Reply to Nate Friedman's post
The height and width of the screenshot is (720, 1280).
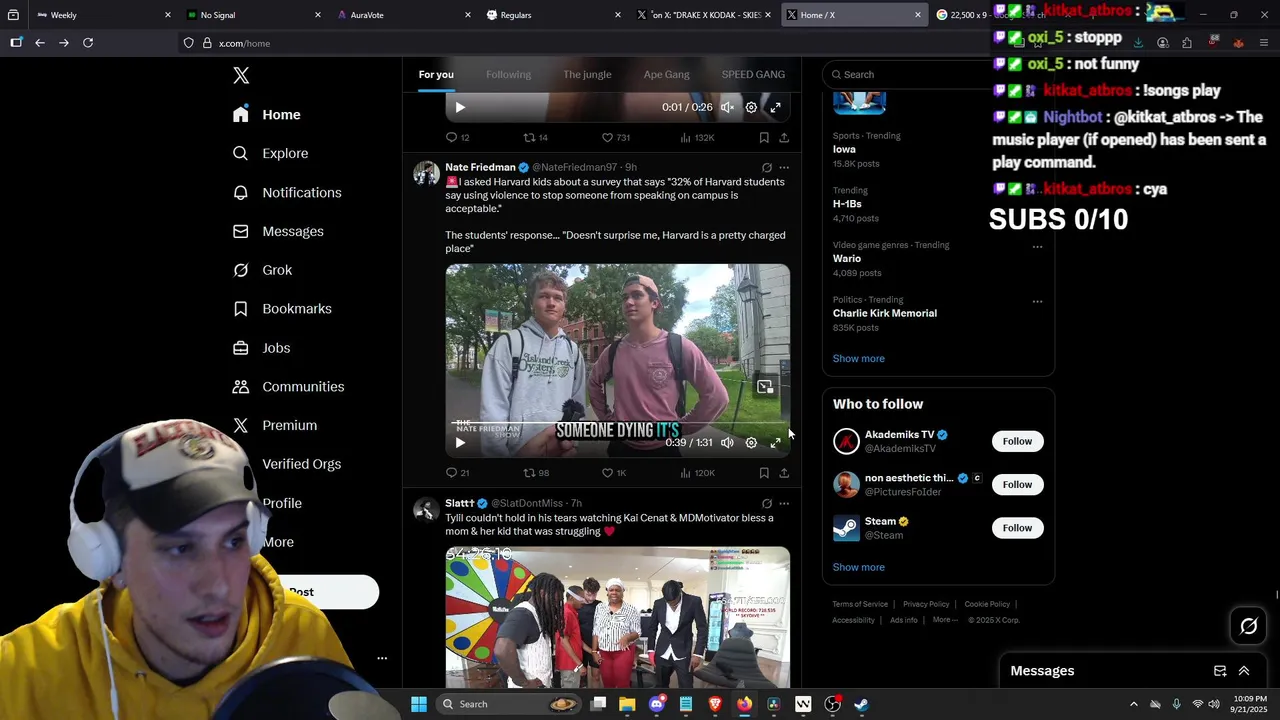click(x=457, y=473)
